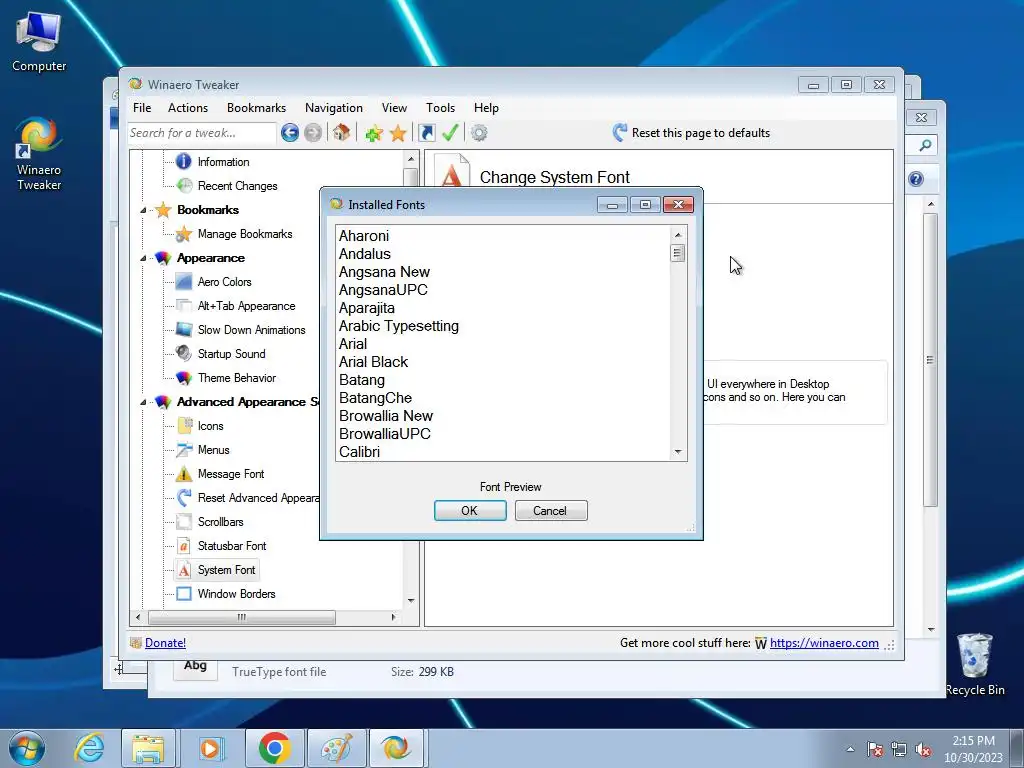Image resolution: width=1024 pixels, height=768 pixels.
Task: Launch Google Chrome from the taskbar
Action: click(274, 748)
